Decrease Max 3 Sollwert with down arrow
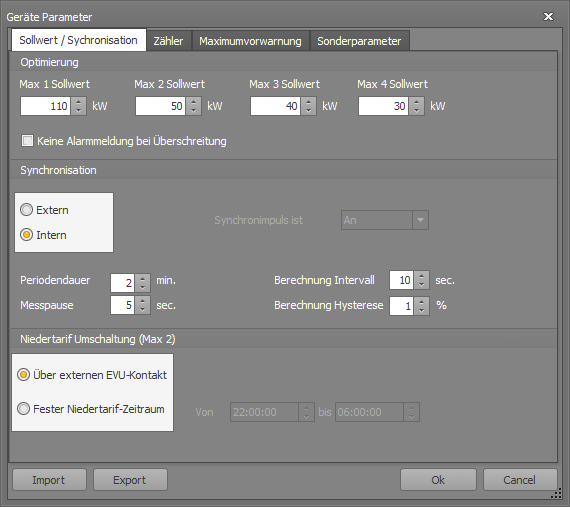 click(x=309, y=111)
